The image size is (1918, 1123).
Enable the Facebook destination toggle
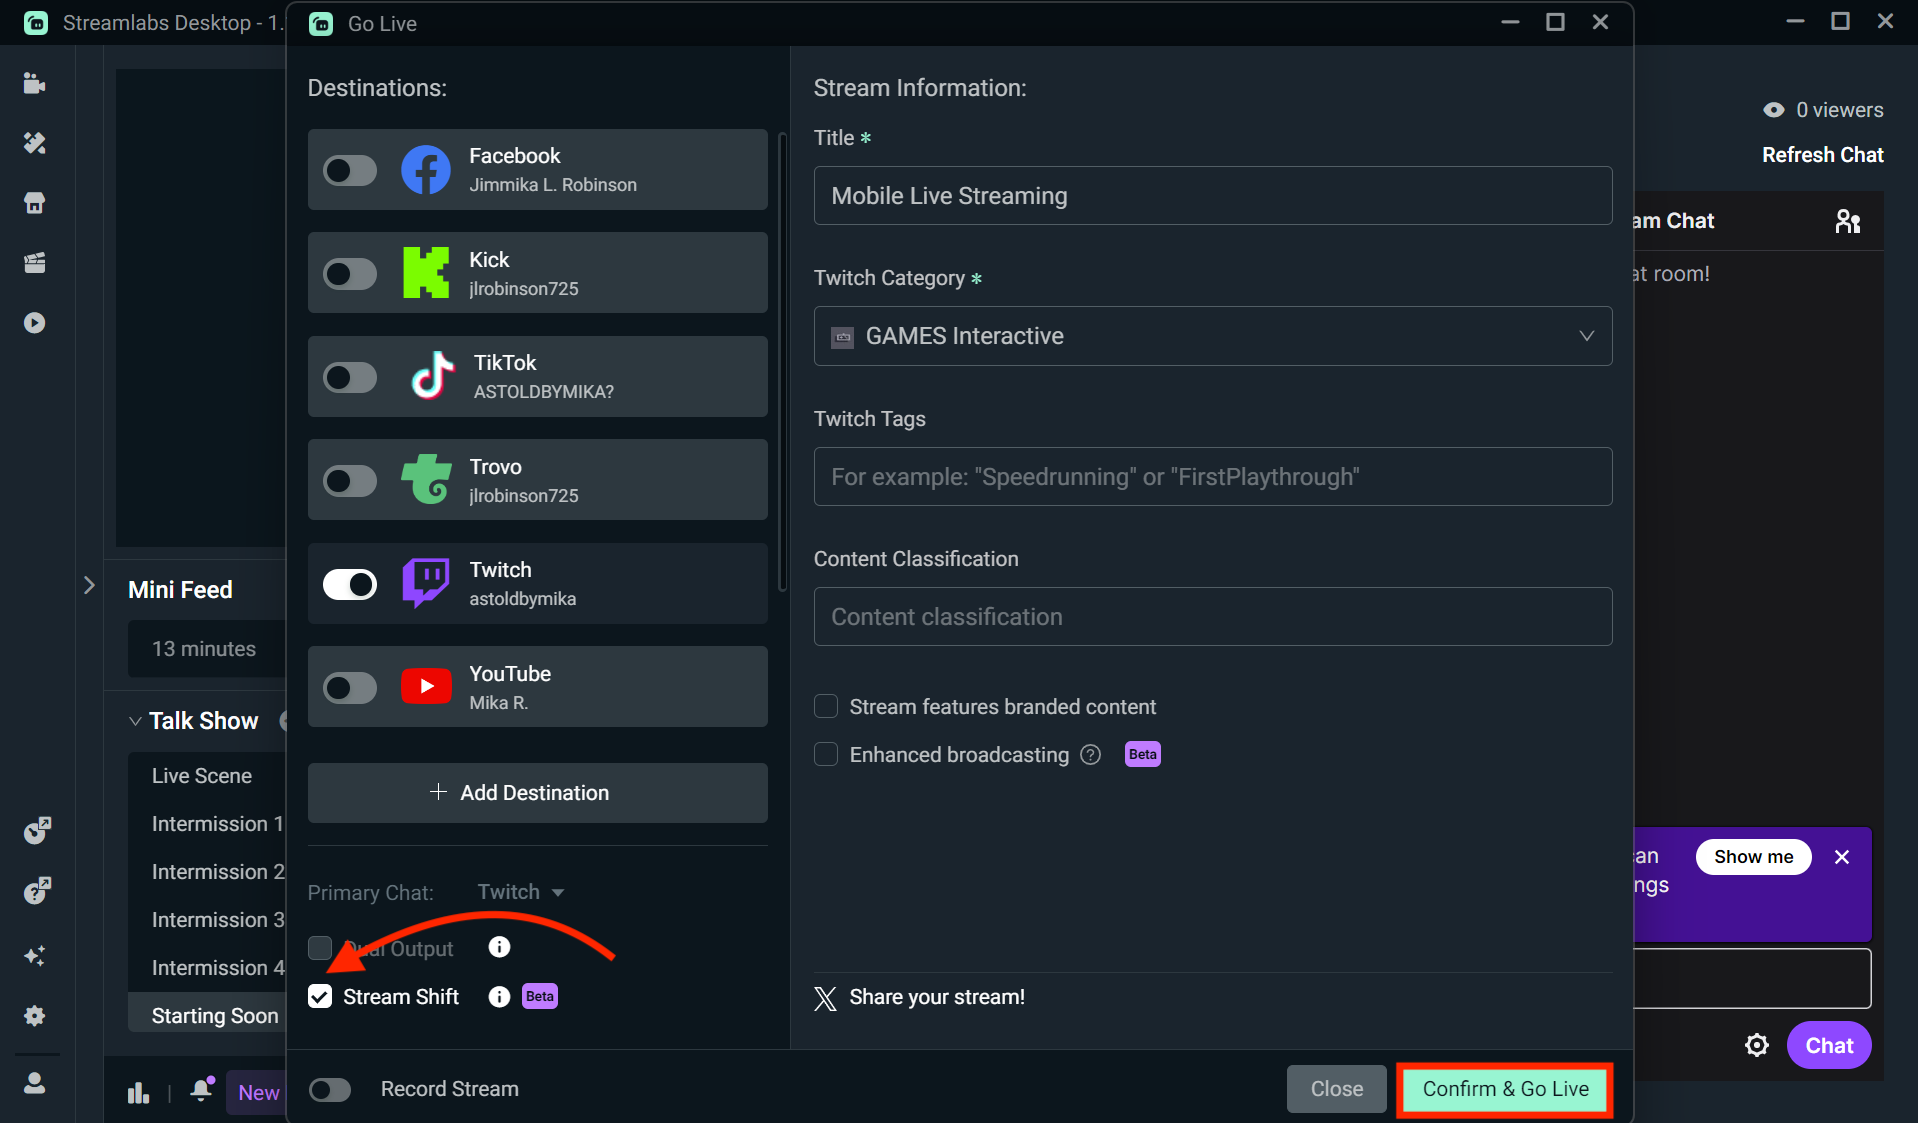pos(349,170)
